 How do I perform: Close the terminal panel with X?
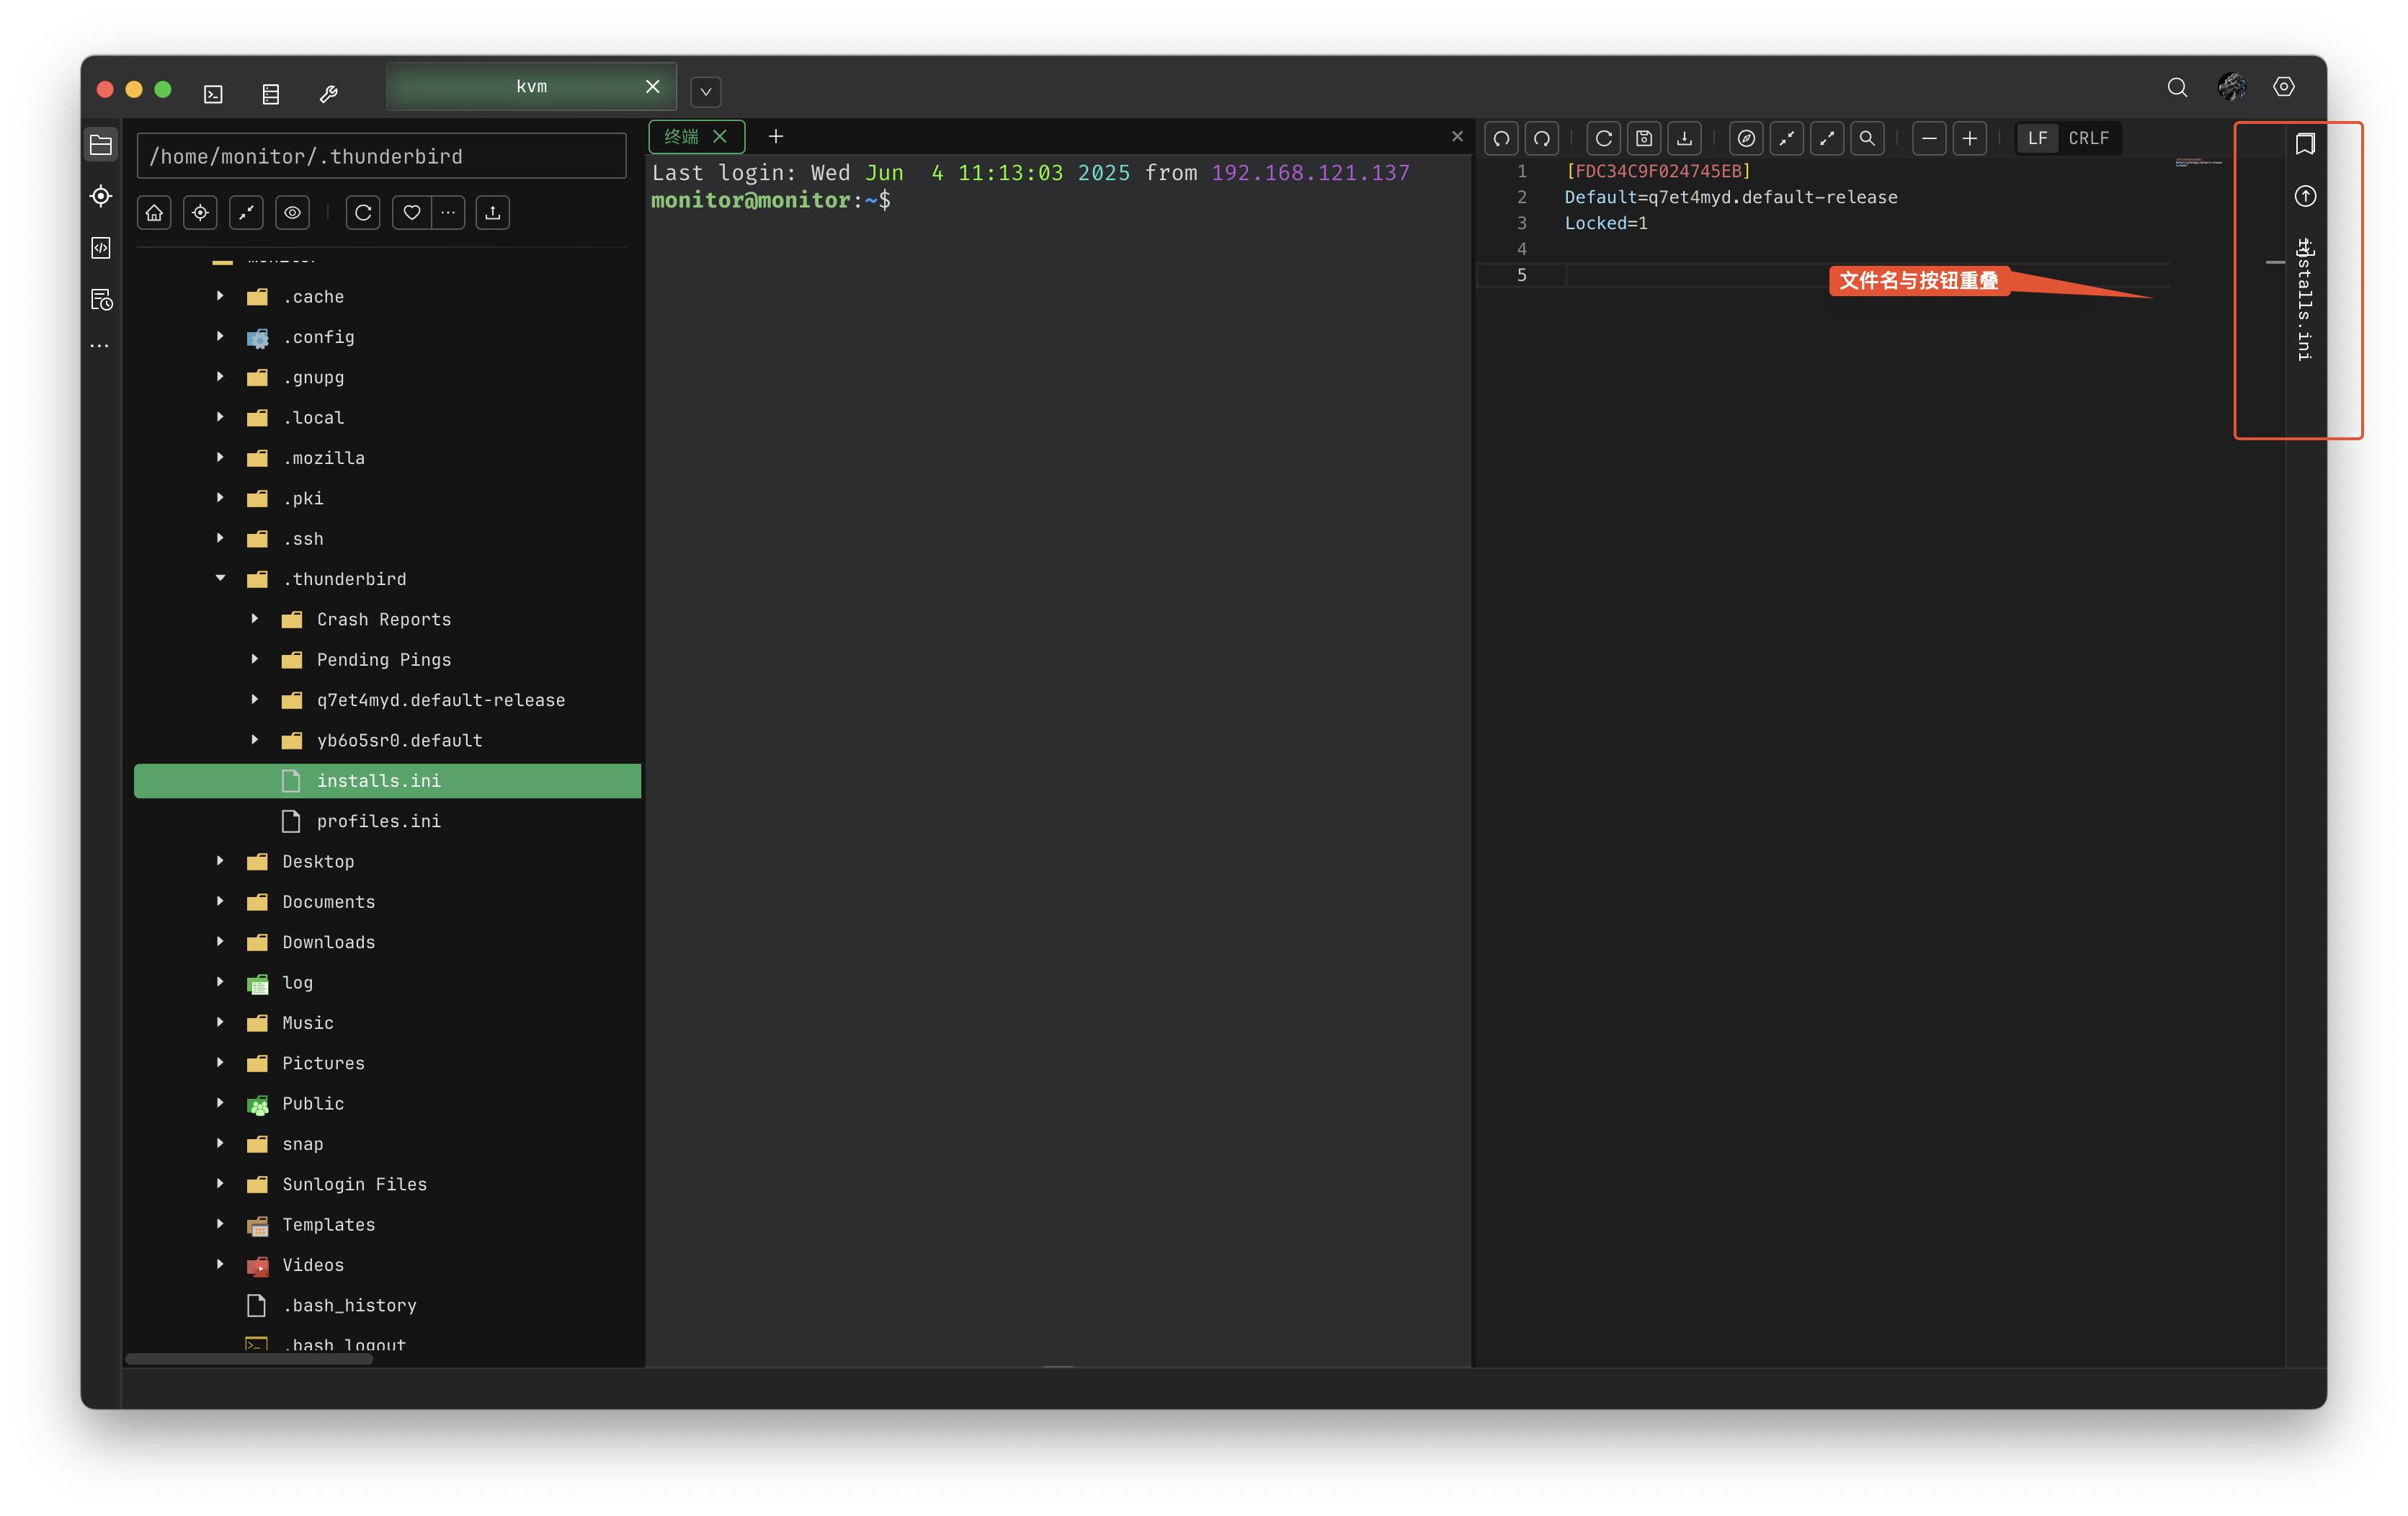pyautogui.click(x=1457, y=137)
